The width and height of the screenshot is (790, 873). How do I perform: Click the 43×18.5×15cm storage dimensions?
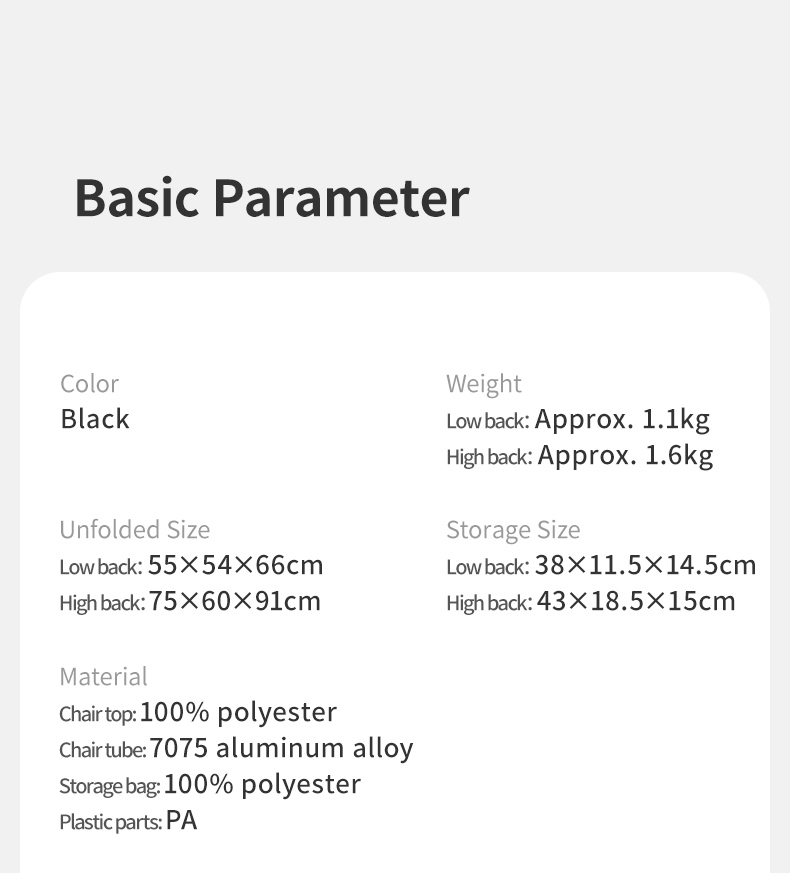(636, 602)
